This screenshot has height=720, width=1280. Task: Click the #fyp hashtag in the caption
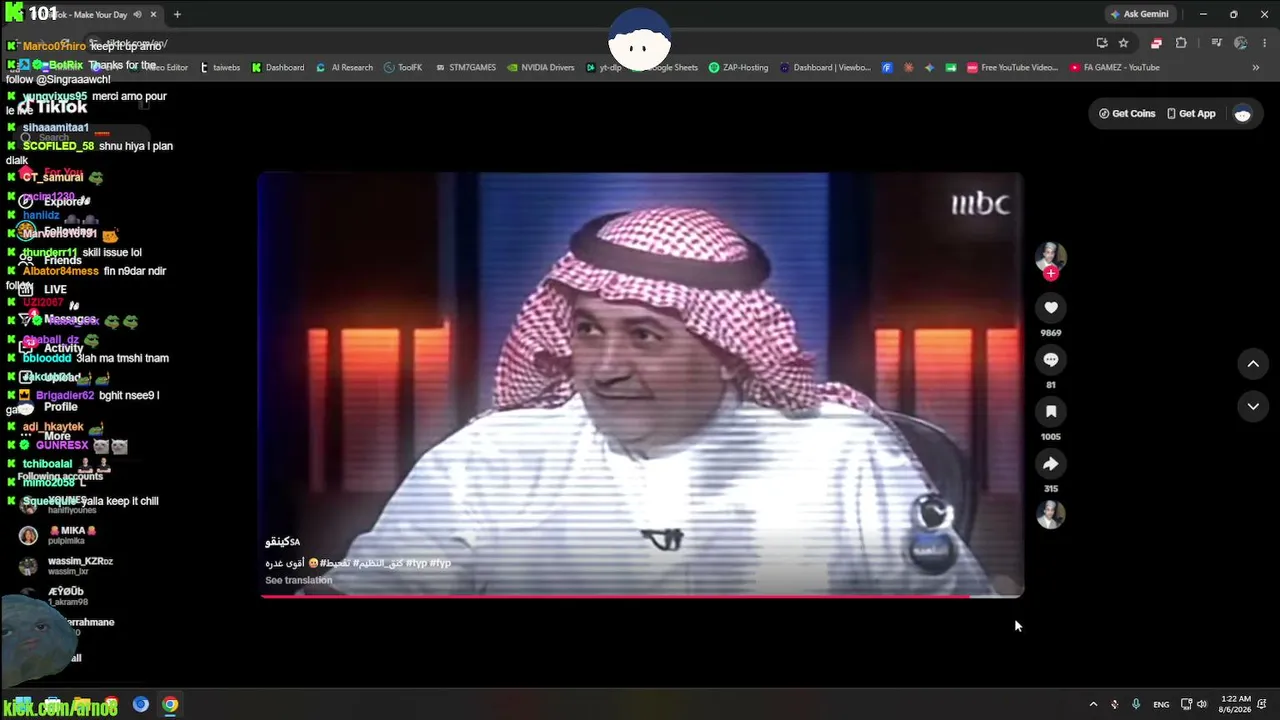click(440, 563)
